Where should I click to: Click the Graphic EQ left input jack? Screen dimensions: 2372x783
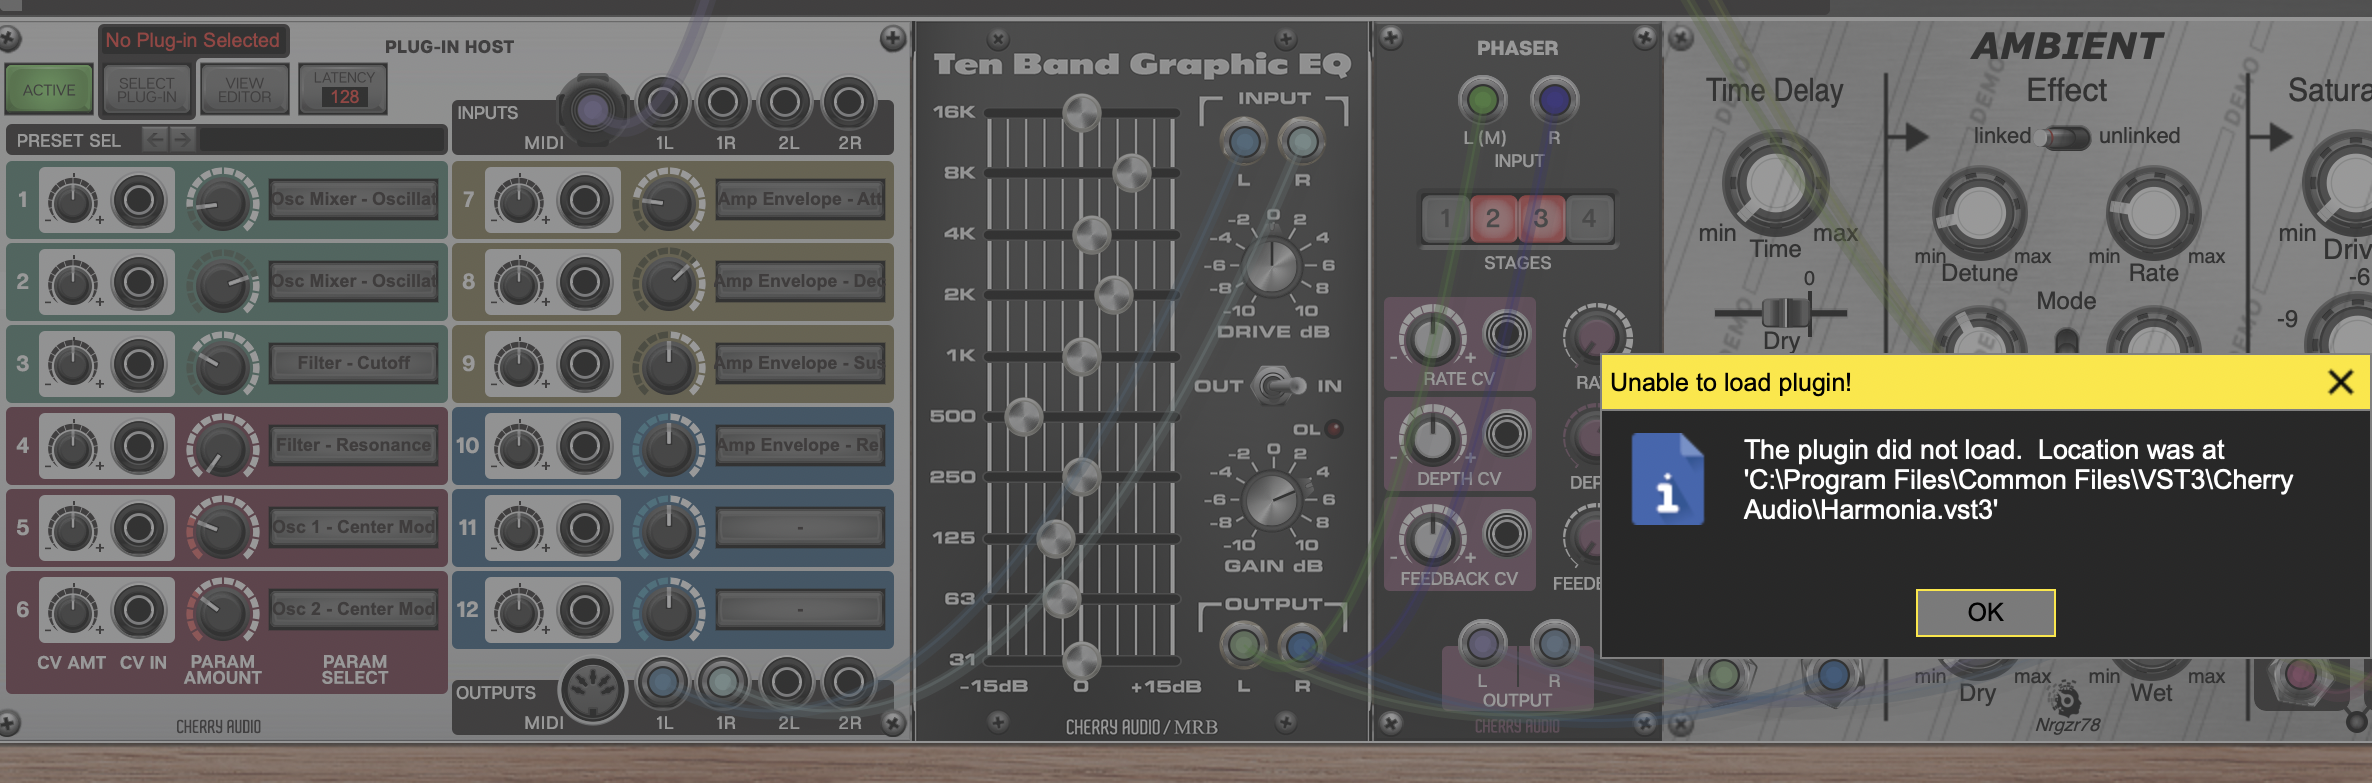(1243, 141)
